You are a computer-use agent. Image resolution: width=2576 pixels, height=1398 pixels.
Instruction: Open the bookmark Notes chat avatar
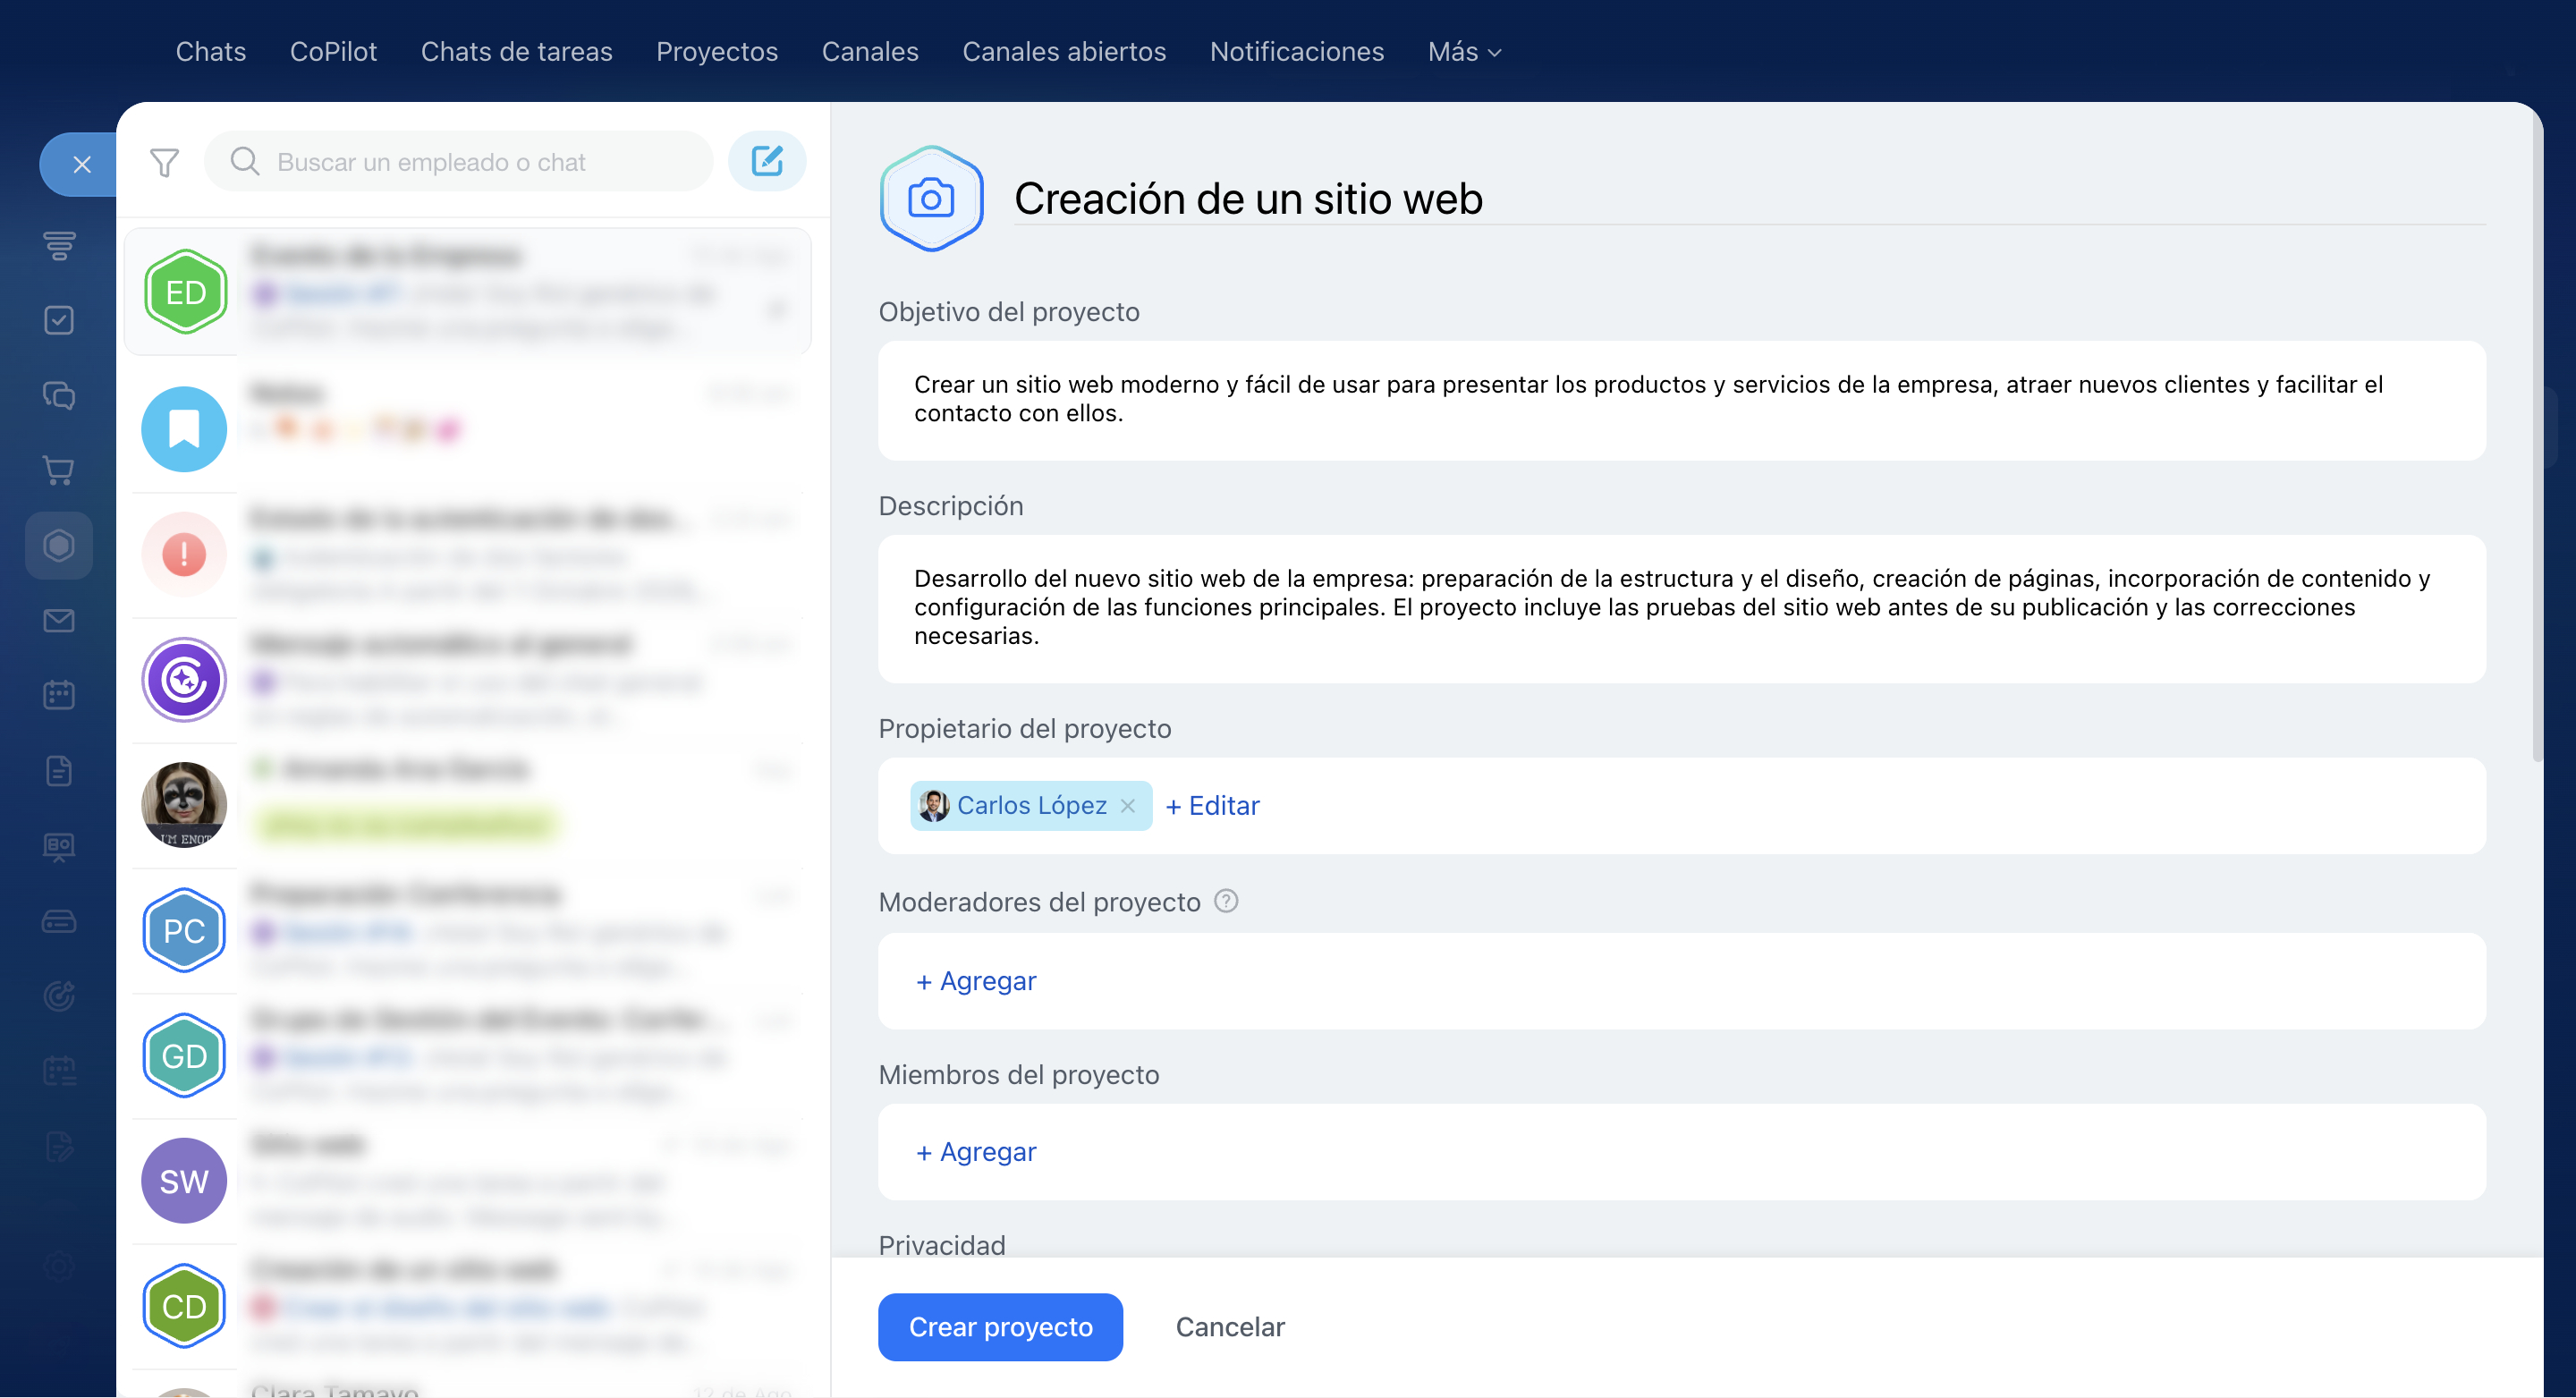click(x=185, y=429)
